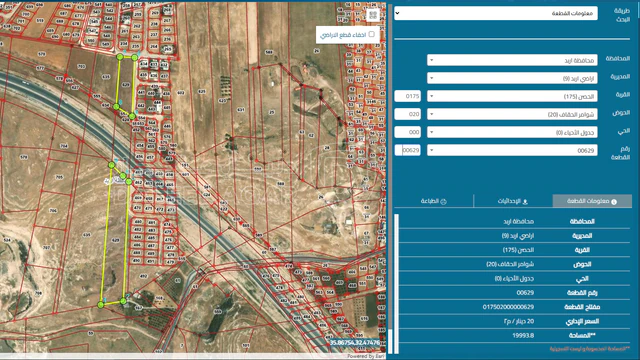Click the 'السعر الإداري' row label
Viewport: 640px width, 360px height.
click(582, 321)
